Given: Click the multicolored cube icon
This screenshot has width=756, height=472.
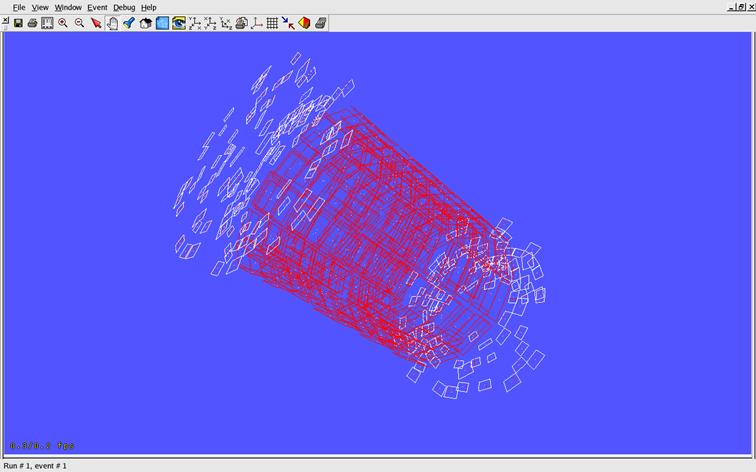Looking at the screenshot, I should coord(304,23).
